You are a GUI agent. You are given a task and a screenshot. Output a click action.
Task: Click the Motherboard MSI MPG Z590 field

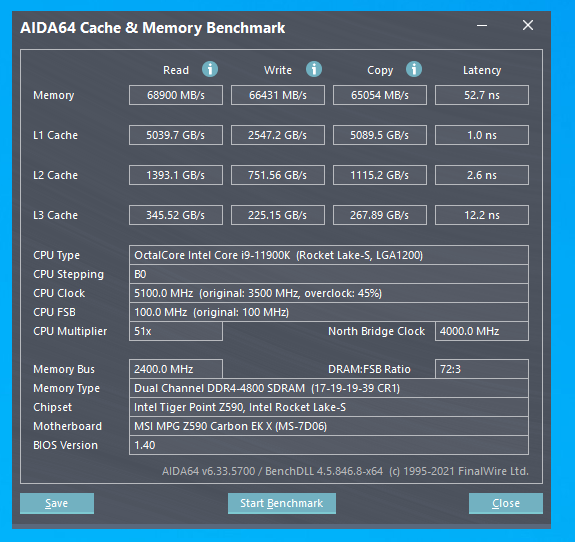point(329,426)
